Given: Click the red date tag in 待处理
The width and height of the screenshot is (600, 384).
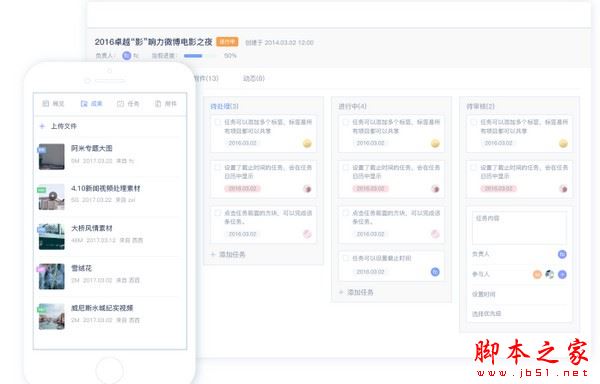Looking at the screenshot, I should [x=242, y=189].
